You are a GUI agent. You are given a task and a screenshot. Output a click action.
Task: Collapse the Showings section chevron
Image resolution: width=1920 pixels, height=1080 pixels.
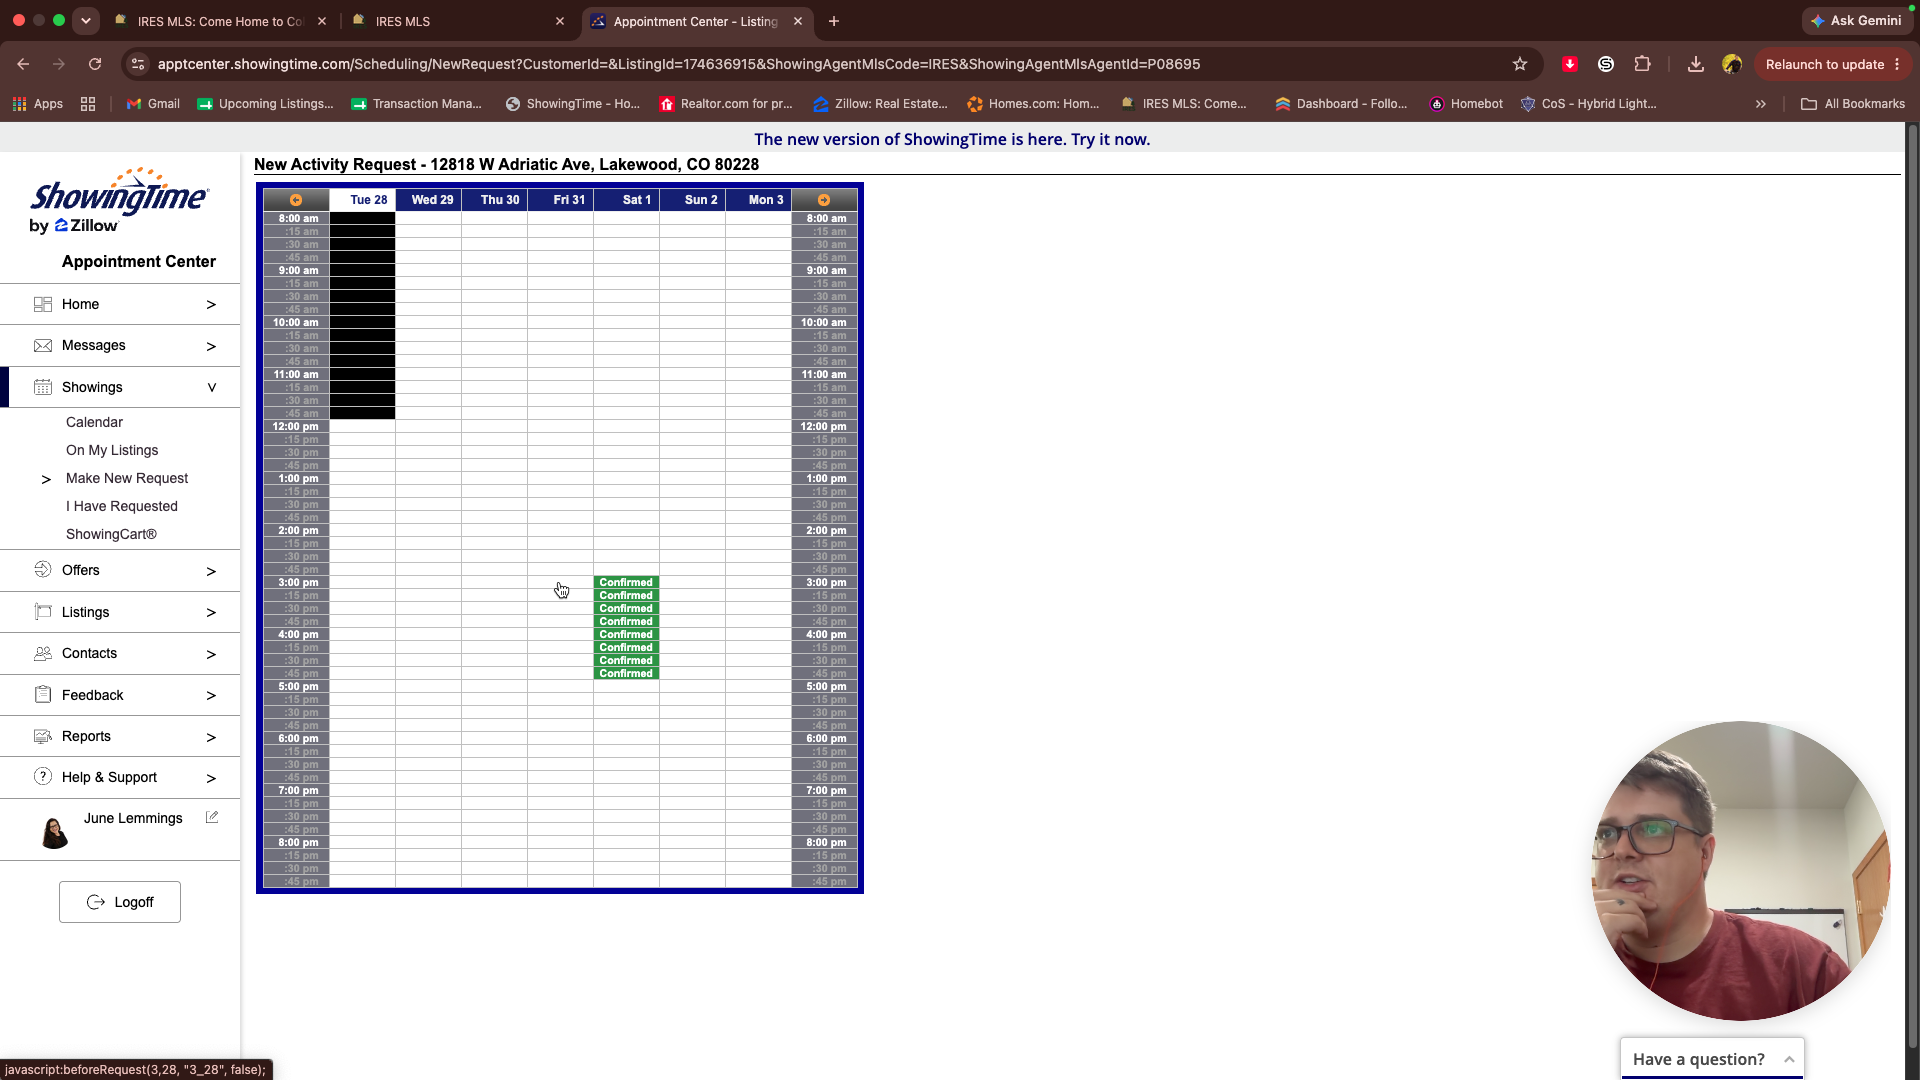pos(212,388)
